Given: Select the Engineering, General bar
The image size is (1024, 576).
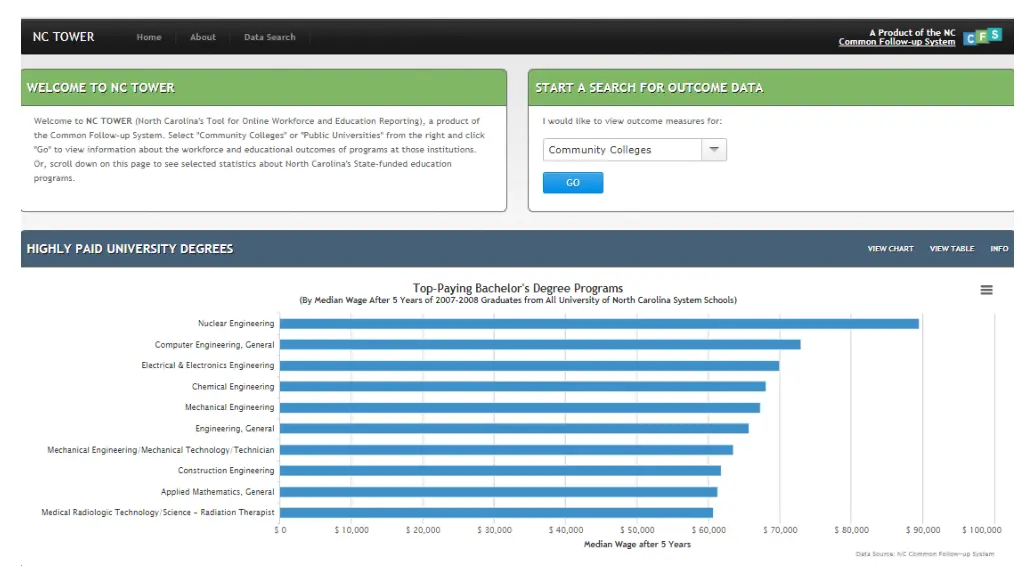Looking at the screenshot, I should click(514, 428).
